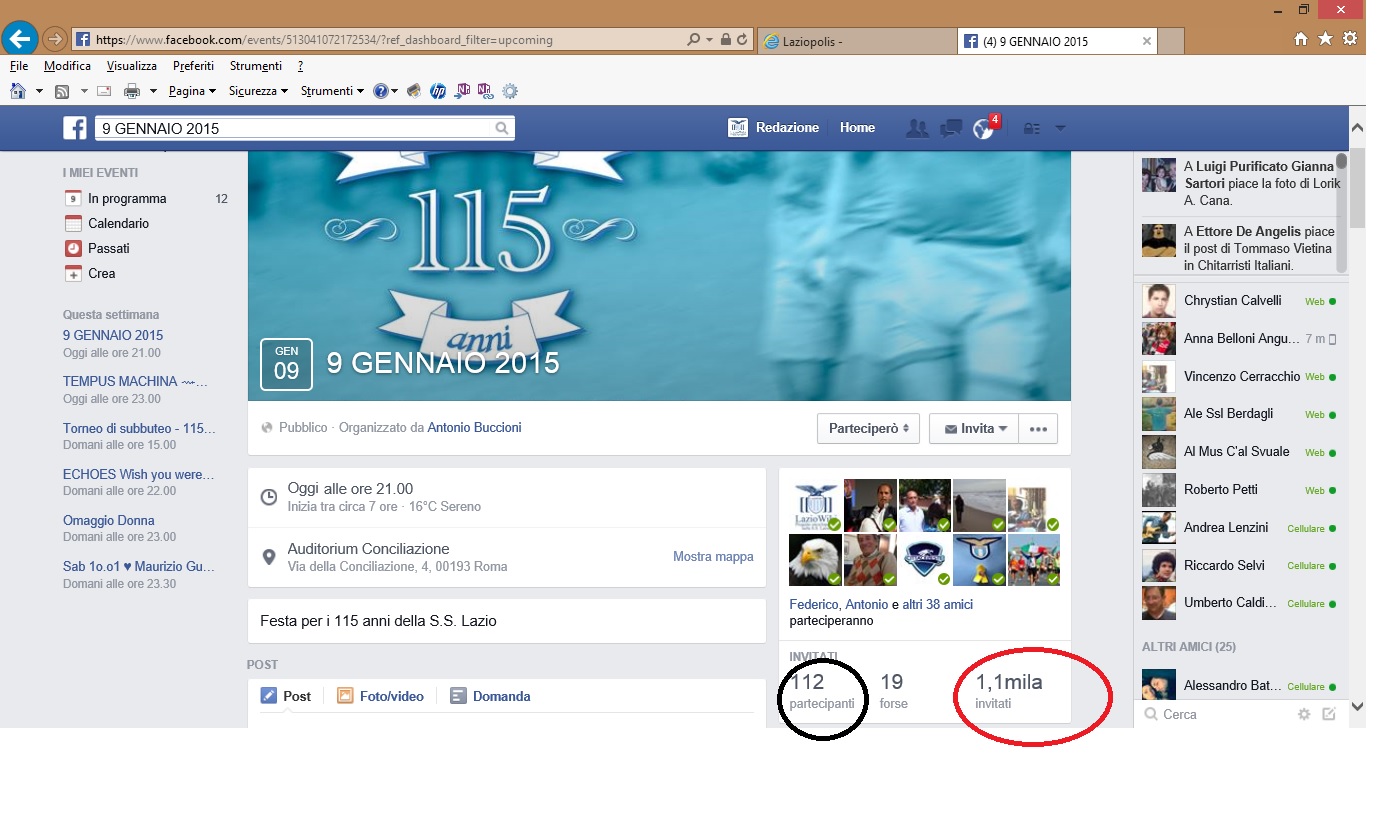Click the print icon in the toolbar
The image size is (1381, 840).
coord(132,91)
